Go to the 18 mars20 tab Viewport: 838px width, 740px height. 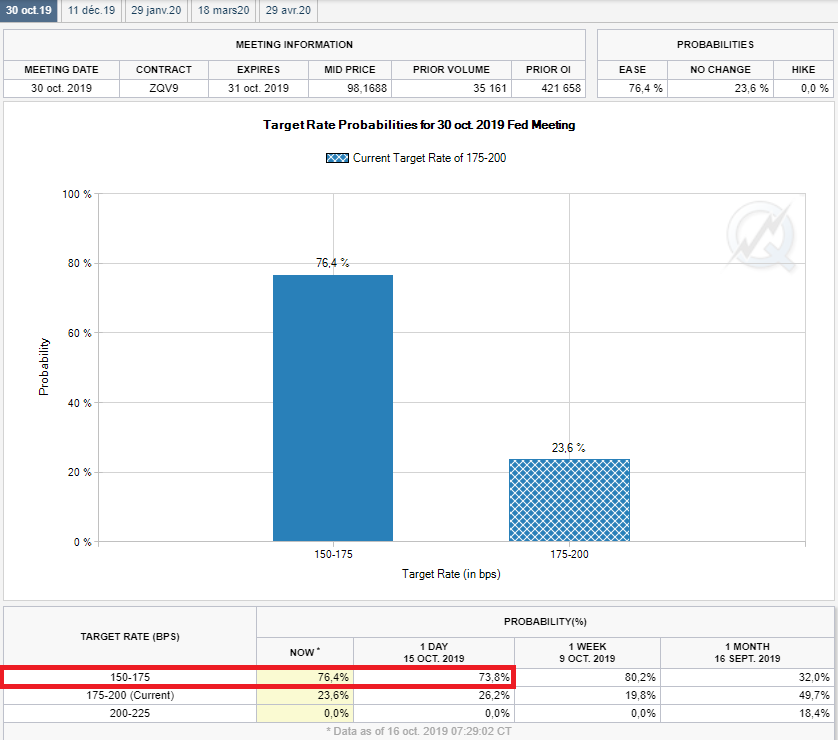click(224, 10)
